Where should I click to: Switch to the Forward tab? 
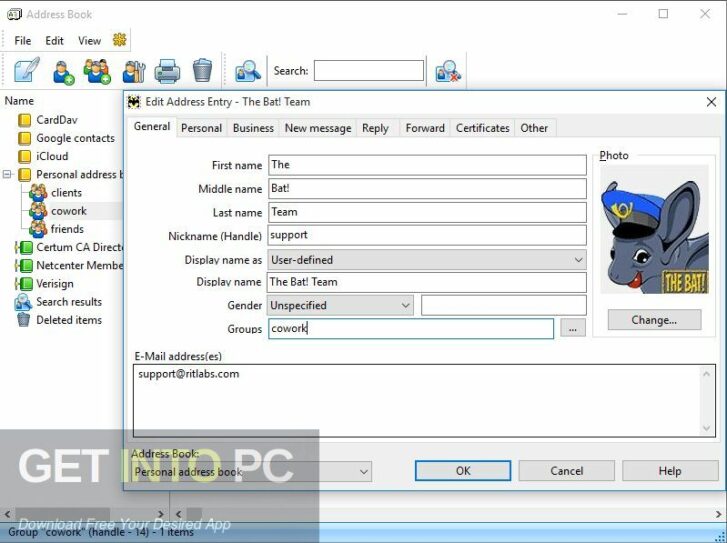425,128
